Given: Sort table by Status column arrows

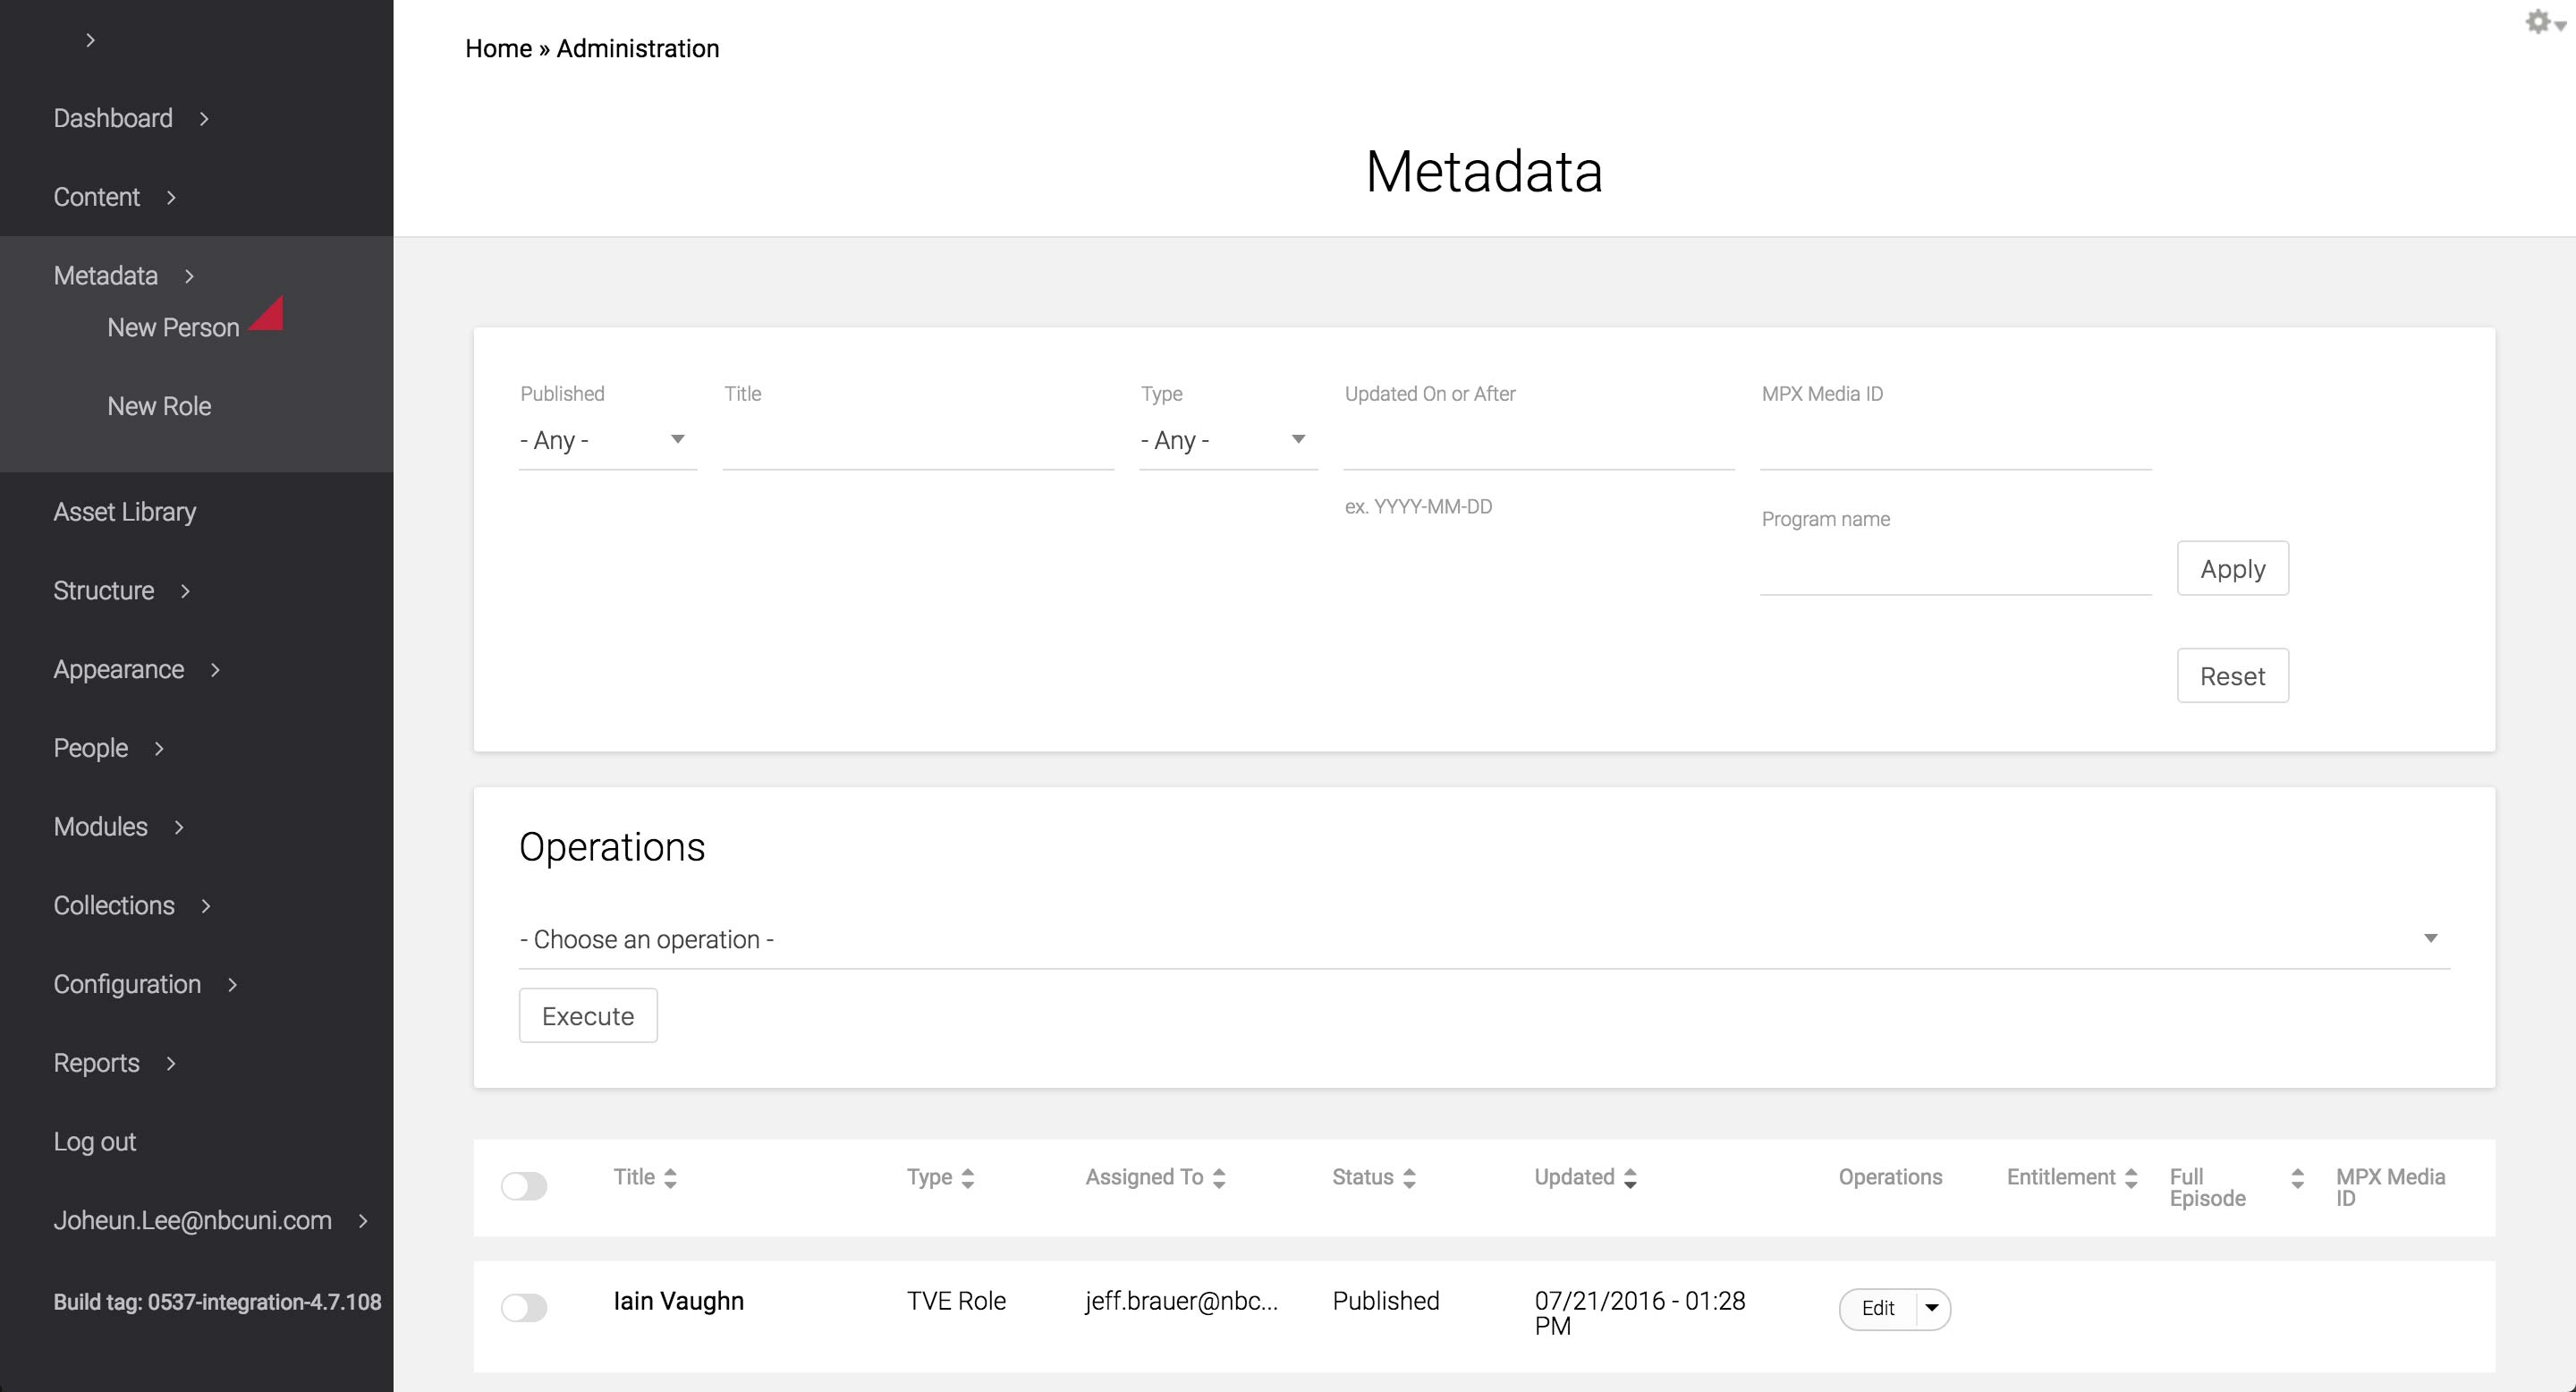Looking at the screenshot, I should pyautogui.click(x=1409, y=1178).
